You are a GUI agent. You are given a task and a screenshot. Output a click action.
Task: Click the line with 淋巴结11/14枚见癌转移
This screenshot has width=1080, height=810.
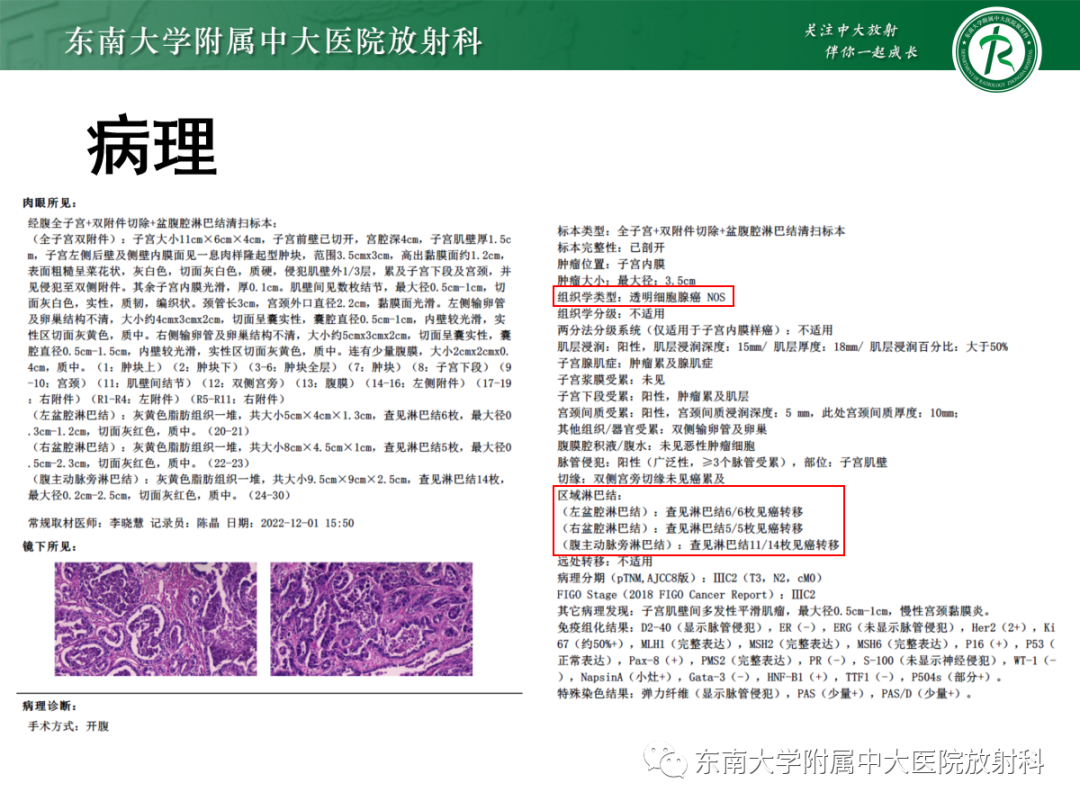click(698, 545)
